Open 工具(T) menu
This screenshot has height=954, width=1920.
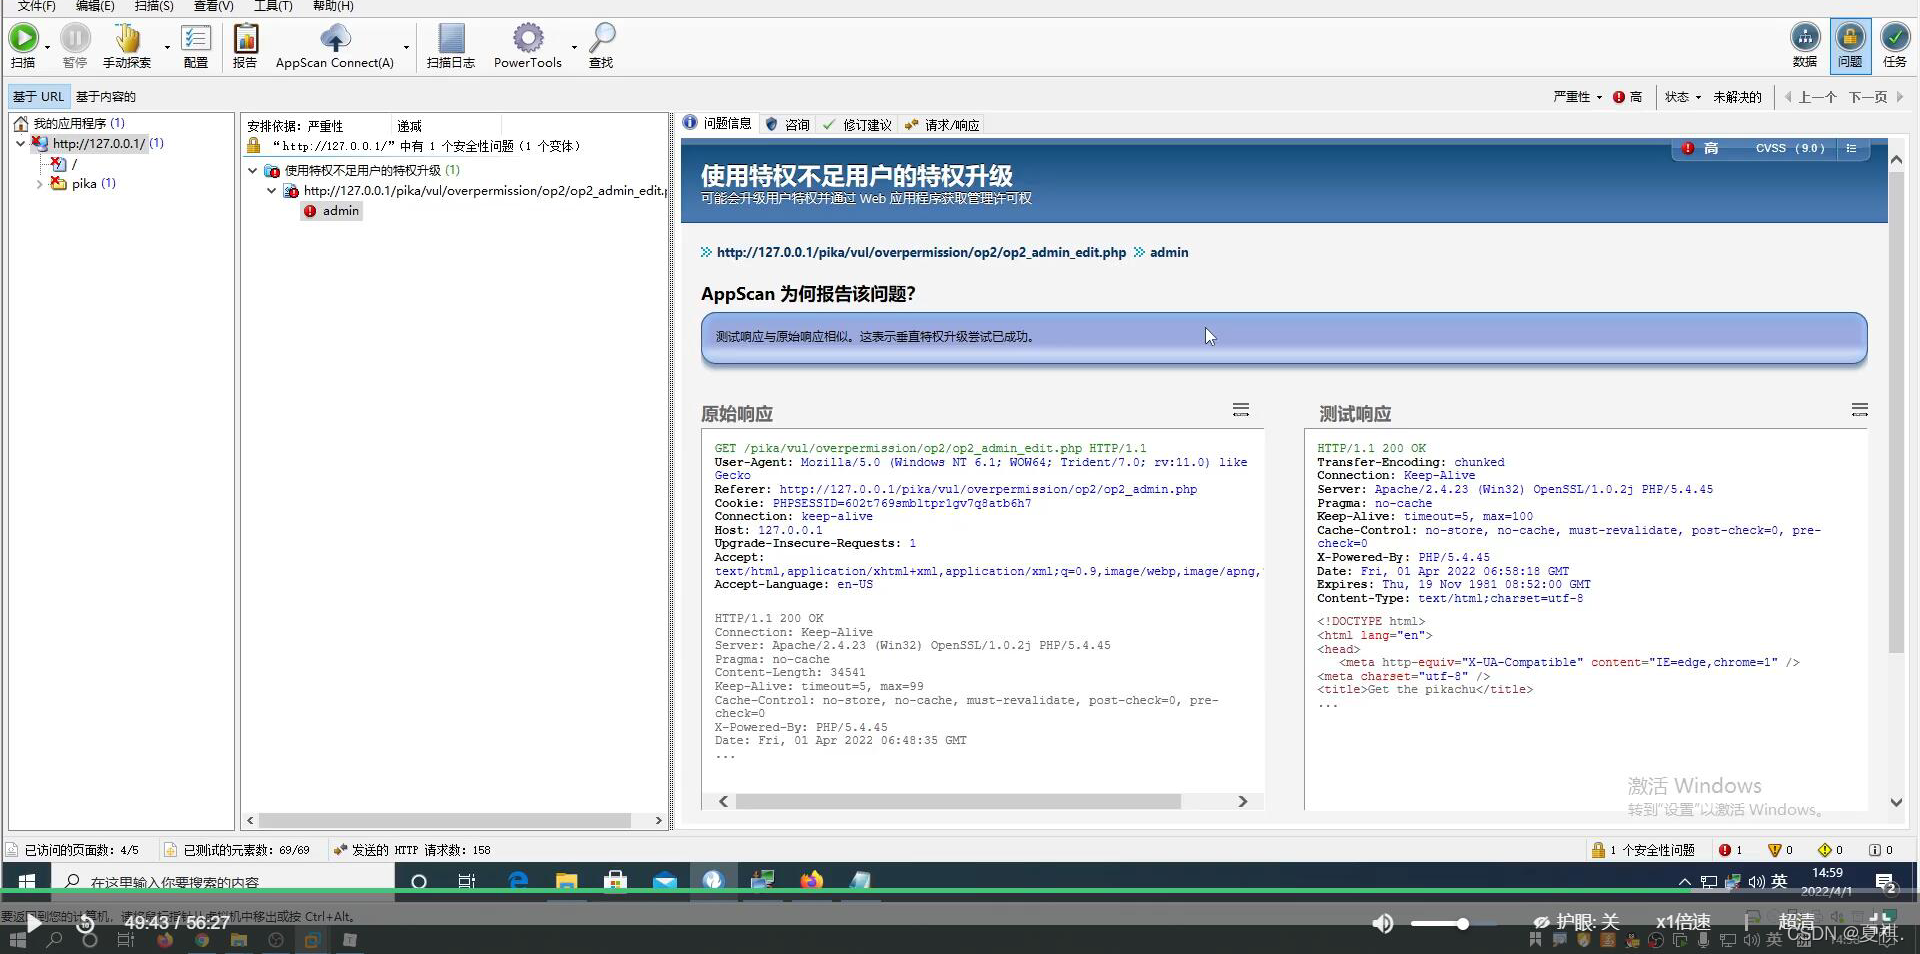click(273, 6)
